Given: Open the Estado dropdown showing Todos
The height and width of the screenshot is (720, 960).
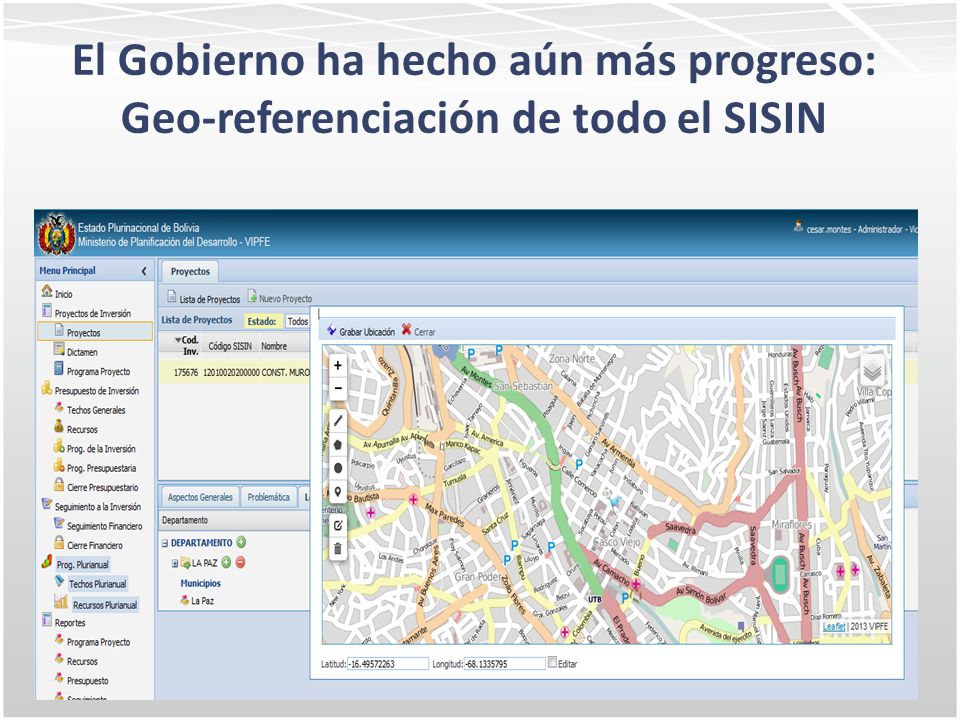Looking at the screenshot, I should click(298, 321).
